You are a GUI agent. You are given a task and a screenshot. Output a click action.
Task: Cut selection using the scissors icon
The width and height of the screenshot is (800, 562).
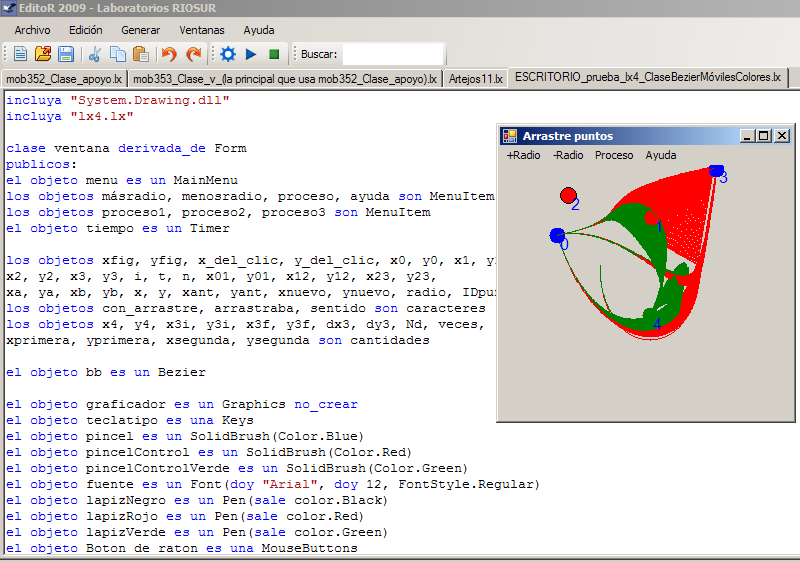pos(95,54)
